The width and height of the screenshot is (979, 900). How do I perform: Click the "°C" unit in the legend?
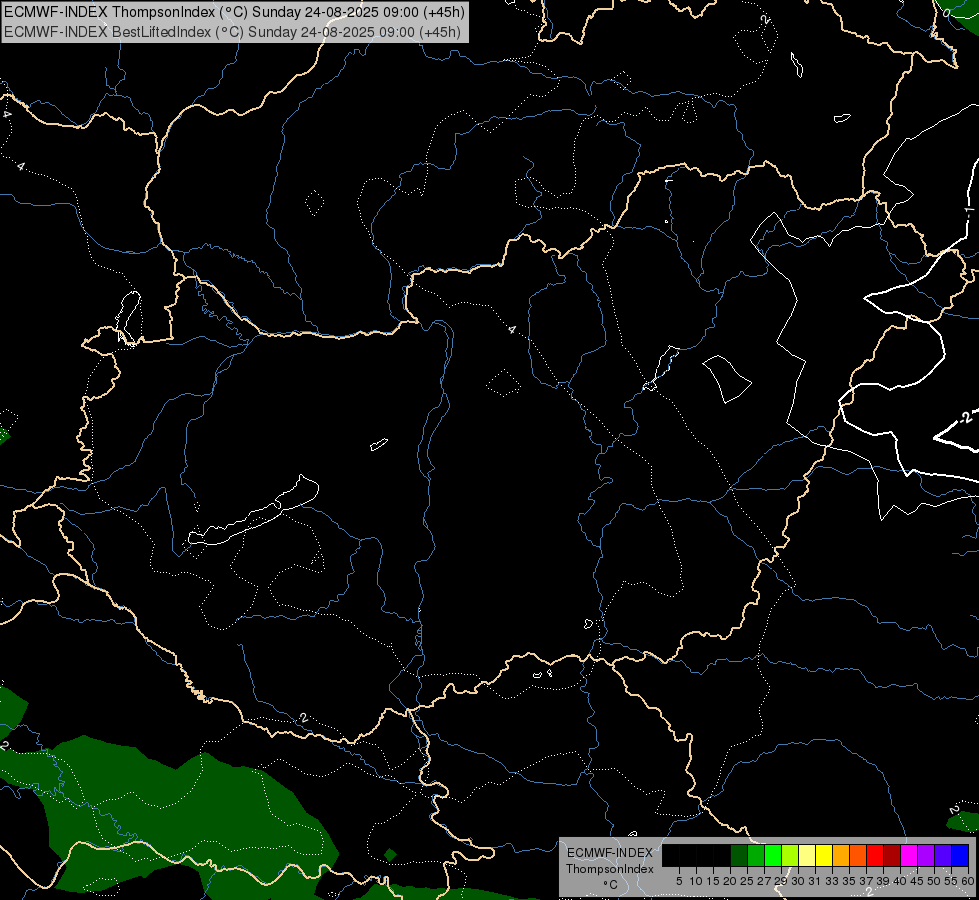(610, 885)
